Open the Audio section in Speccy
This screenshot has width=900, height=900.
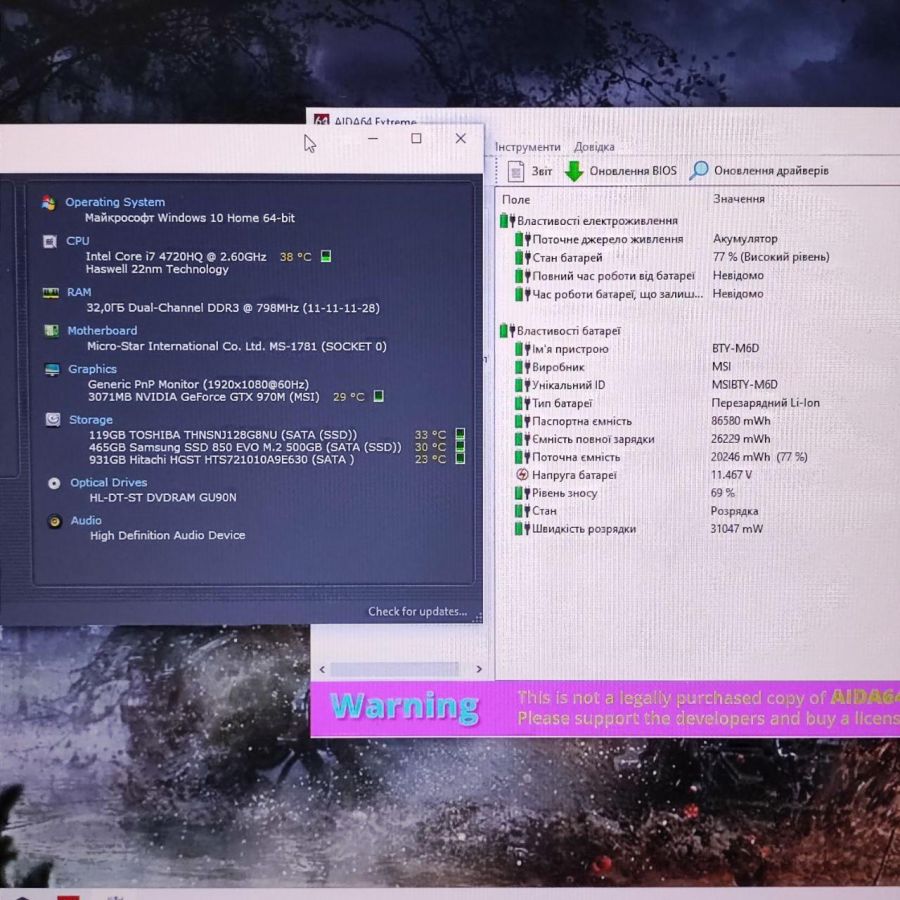(86, 521)
